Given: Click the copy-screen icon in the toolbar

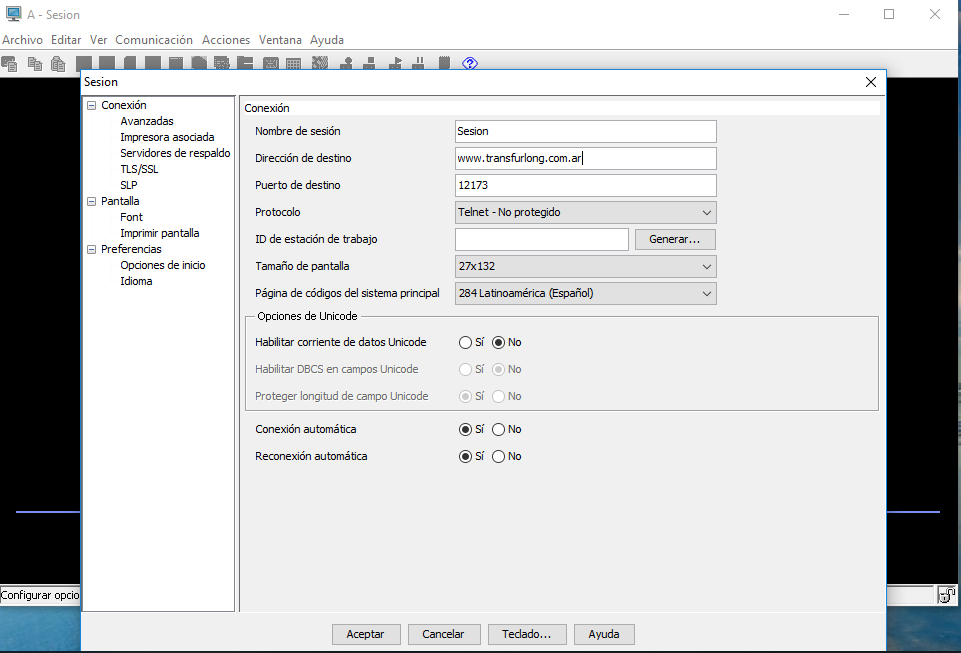Looking at the screenshot, I should pyautogui.click(x=9, y=63).
